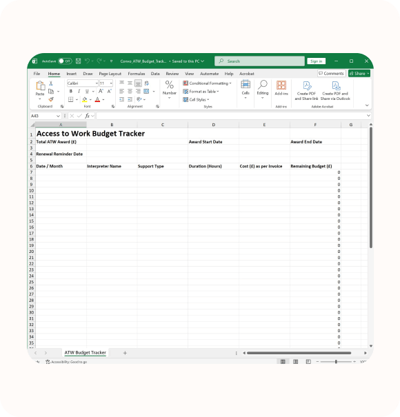This screenshot has width=400, height=417.
Task: Click the Number percent button
Action: click(169, 88)
